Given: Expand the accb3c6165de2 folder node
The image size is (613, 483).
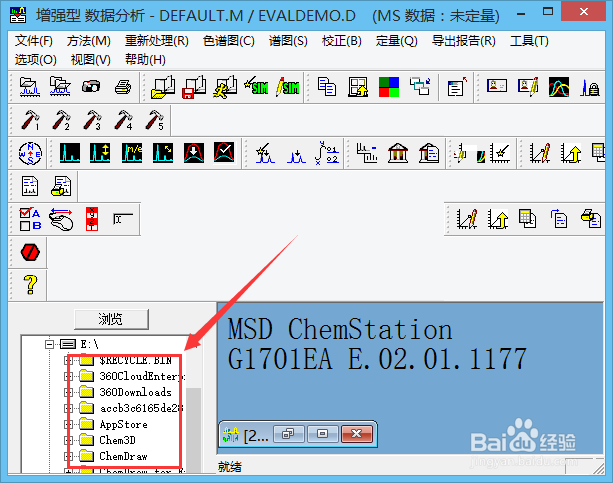Looking at the screenshot, I should click(x=68, y=408).
